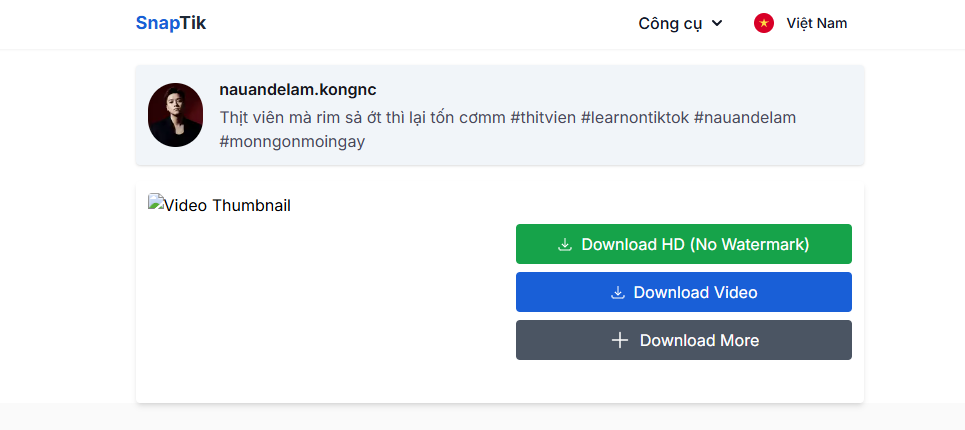The image size is (965, 430).
Task: Click the Download More button
Action: [x=684, y=340]
